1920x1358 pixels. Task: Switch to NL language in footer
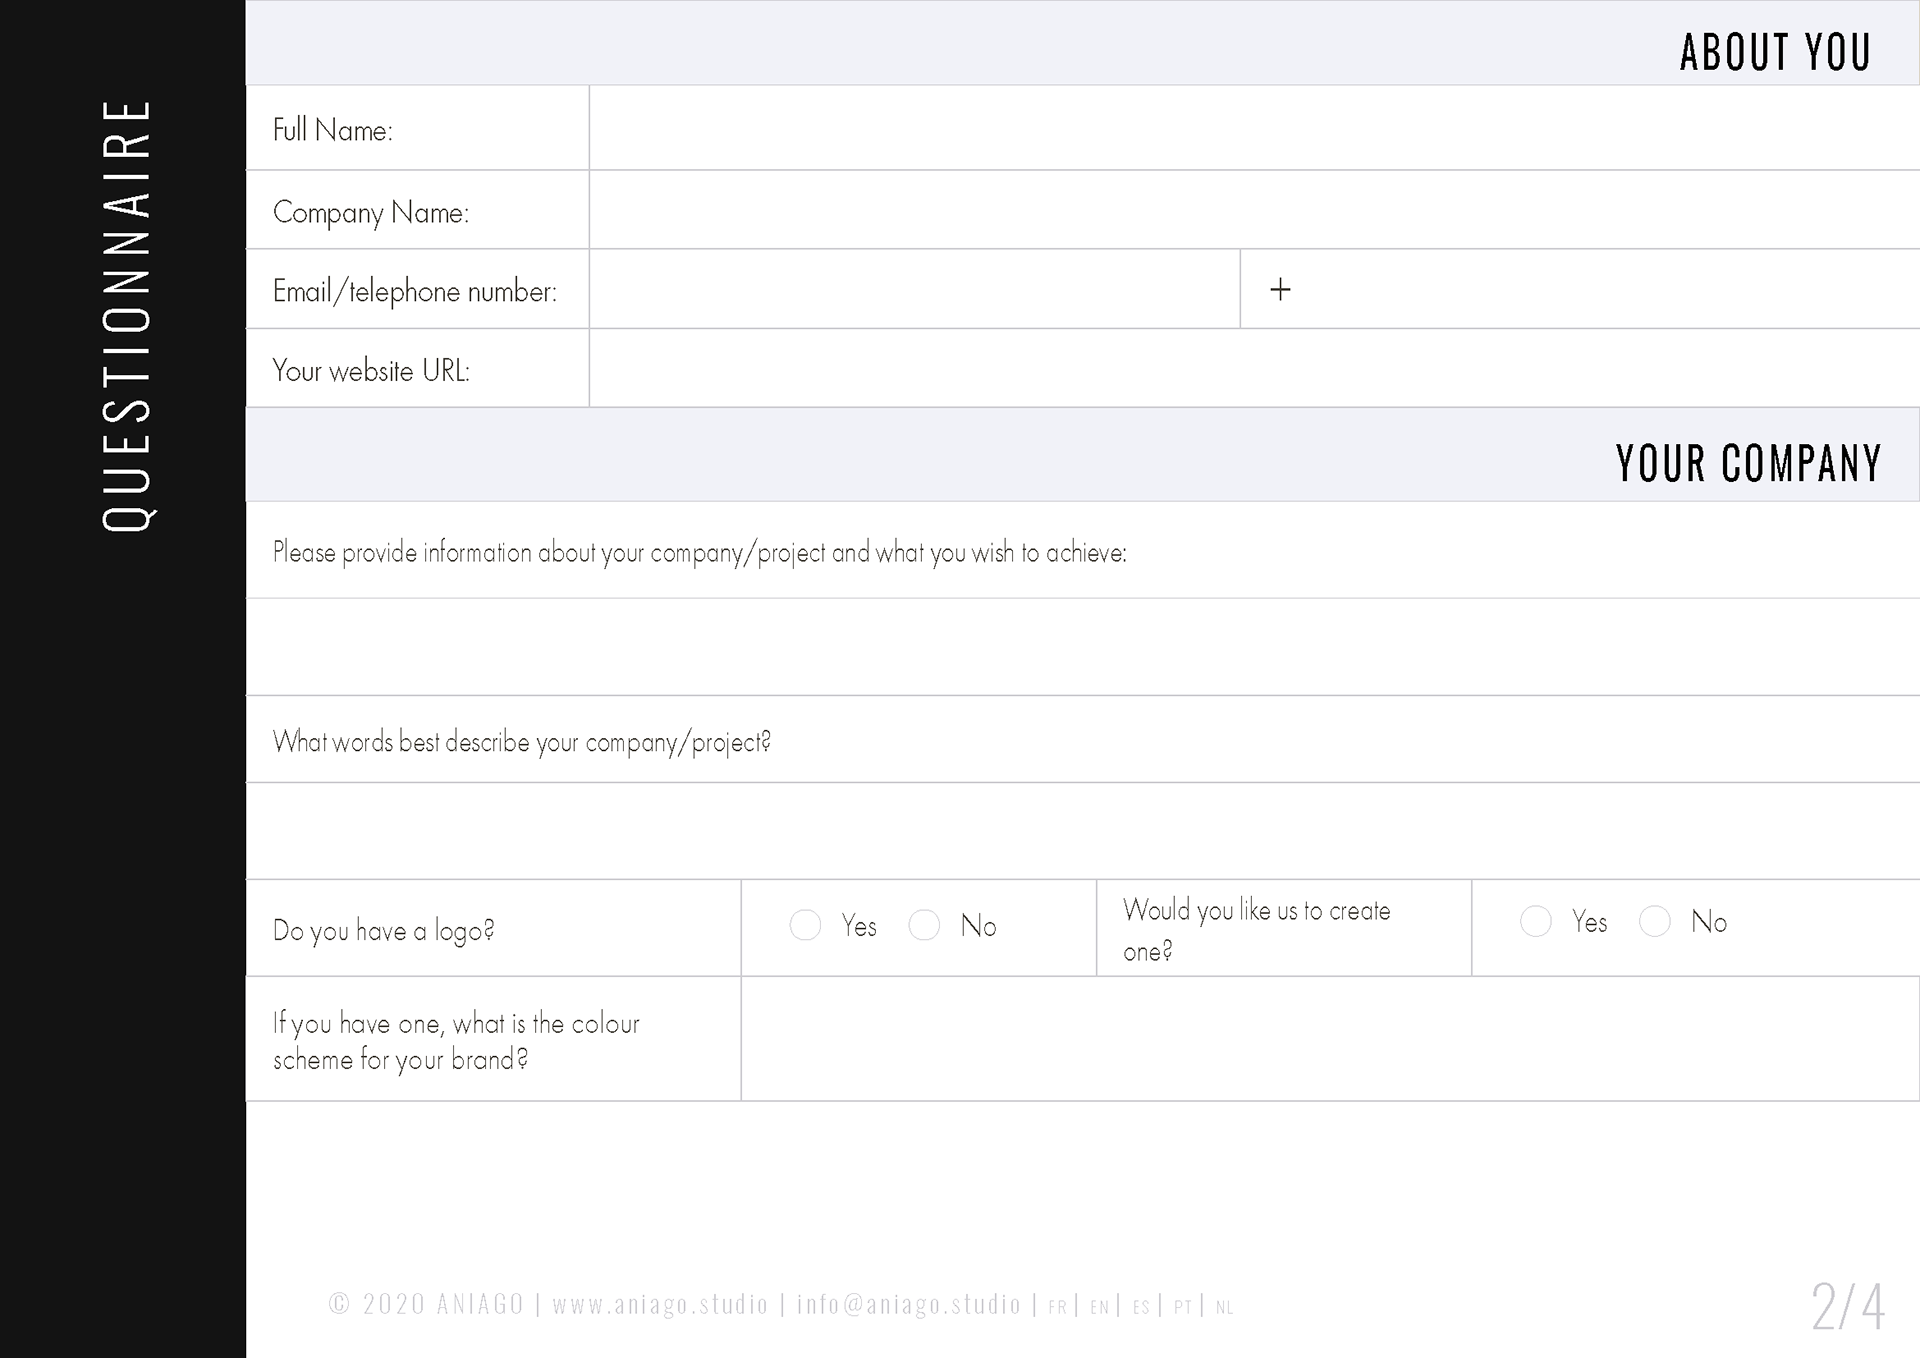point(1225,1307)
